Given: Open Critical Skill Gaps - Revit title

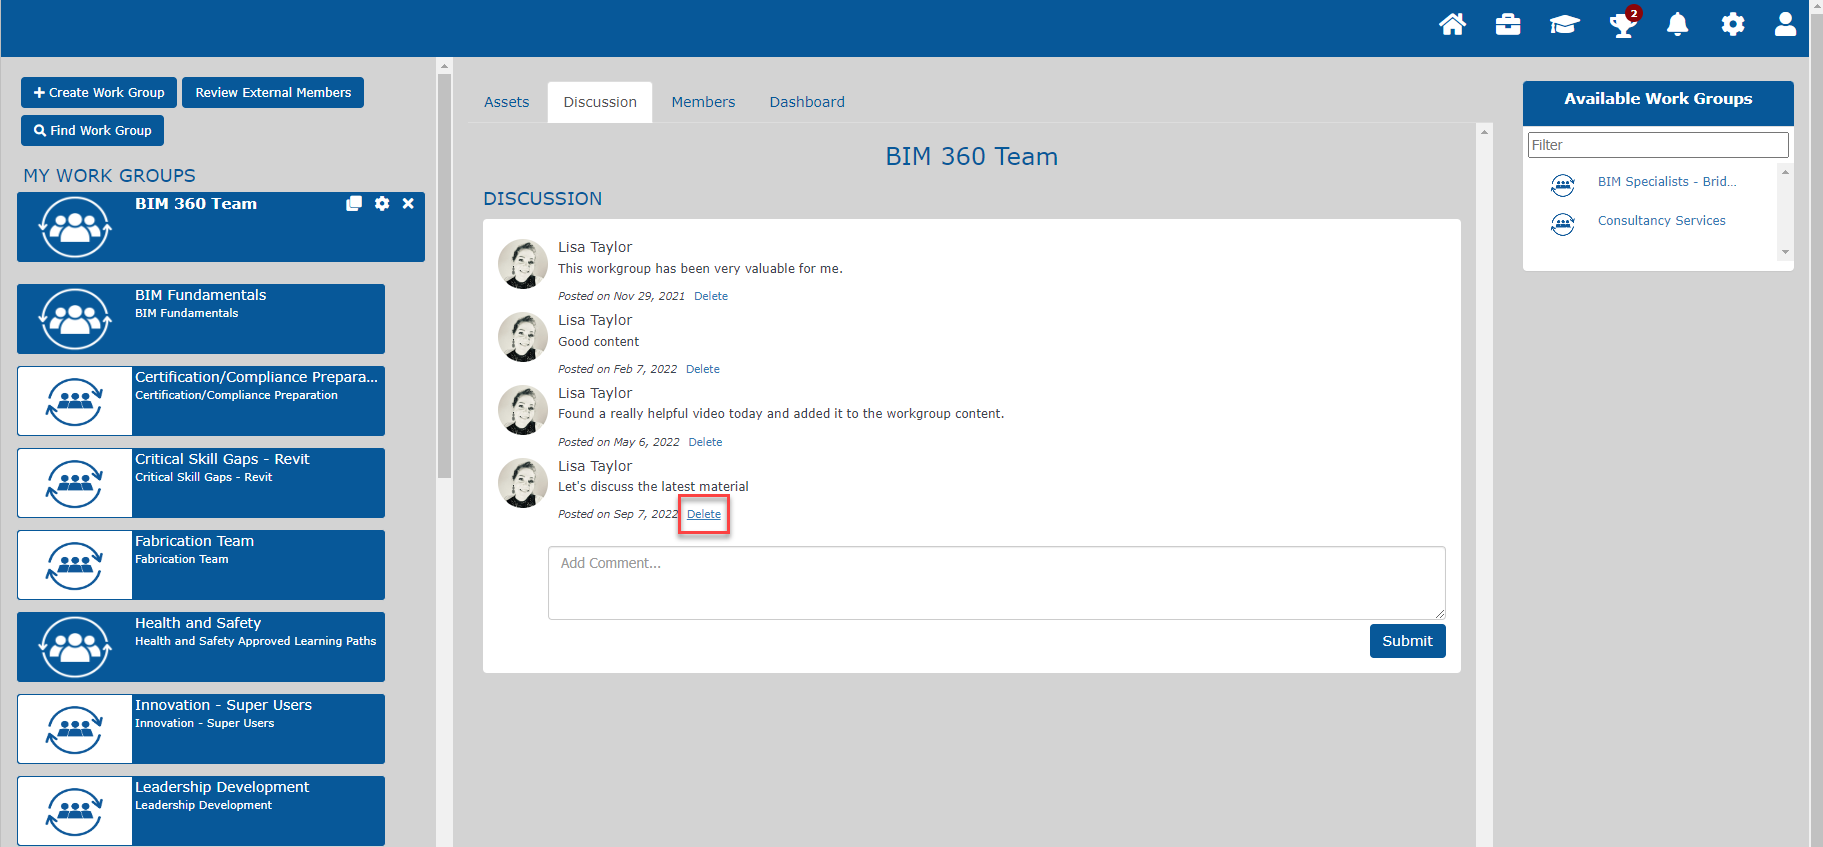Looking at the screenshot, I should (x=222, y=459).
